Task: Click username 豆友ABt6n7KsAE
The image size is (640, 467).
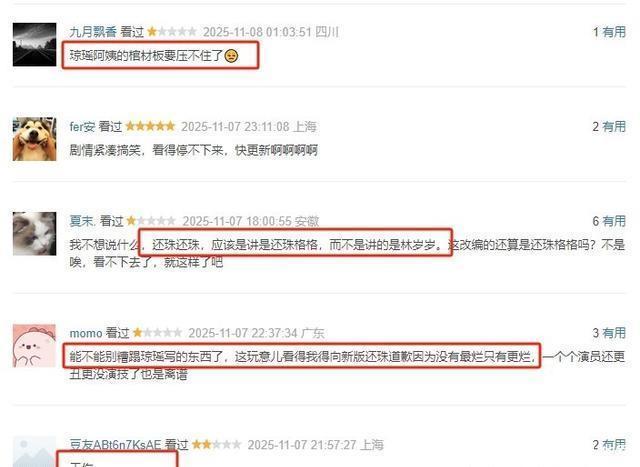Action: (x=115, y=445)
